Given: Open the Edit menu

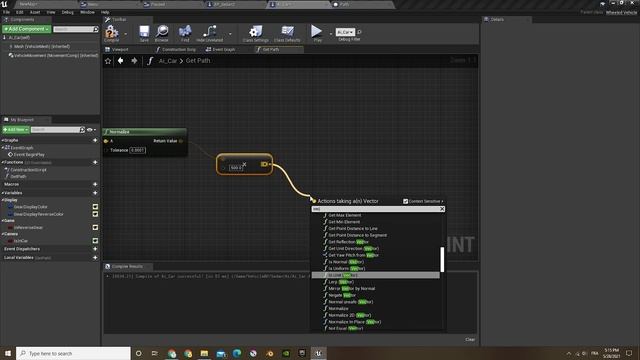Looking at the screenshot, I should click(20, 12).
